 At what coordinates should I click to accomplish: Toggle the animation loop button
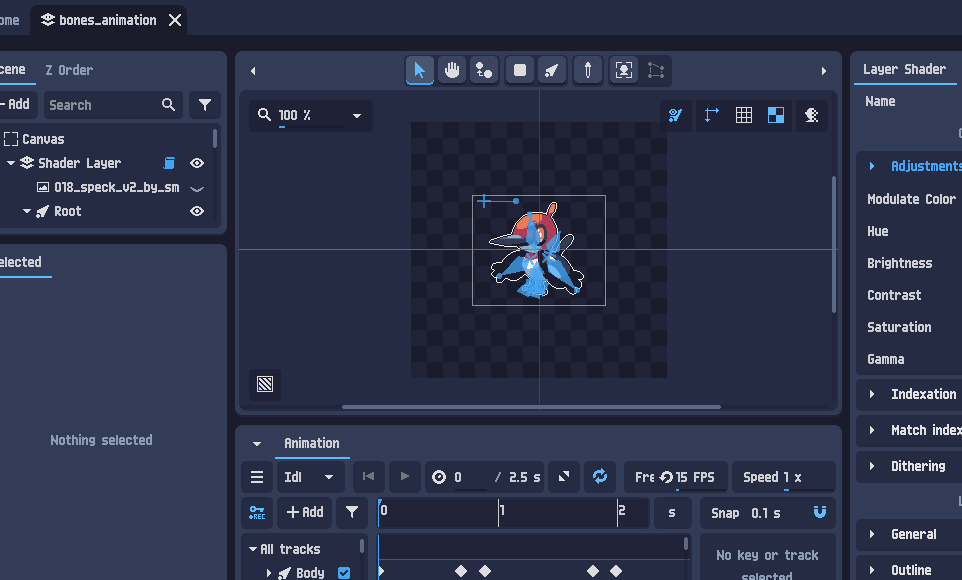[x=600, y=477]
